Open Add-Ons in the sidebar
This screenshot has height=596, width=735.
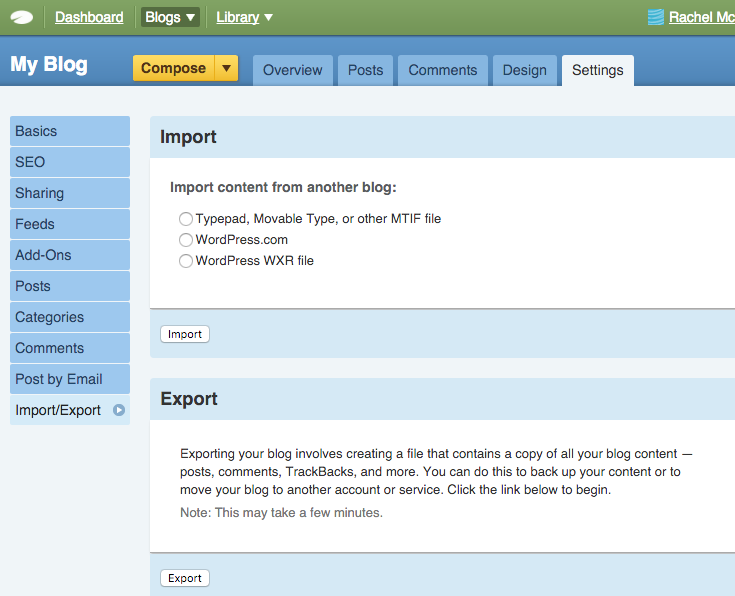pyautogui.click(x=70, y=255)
